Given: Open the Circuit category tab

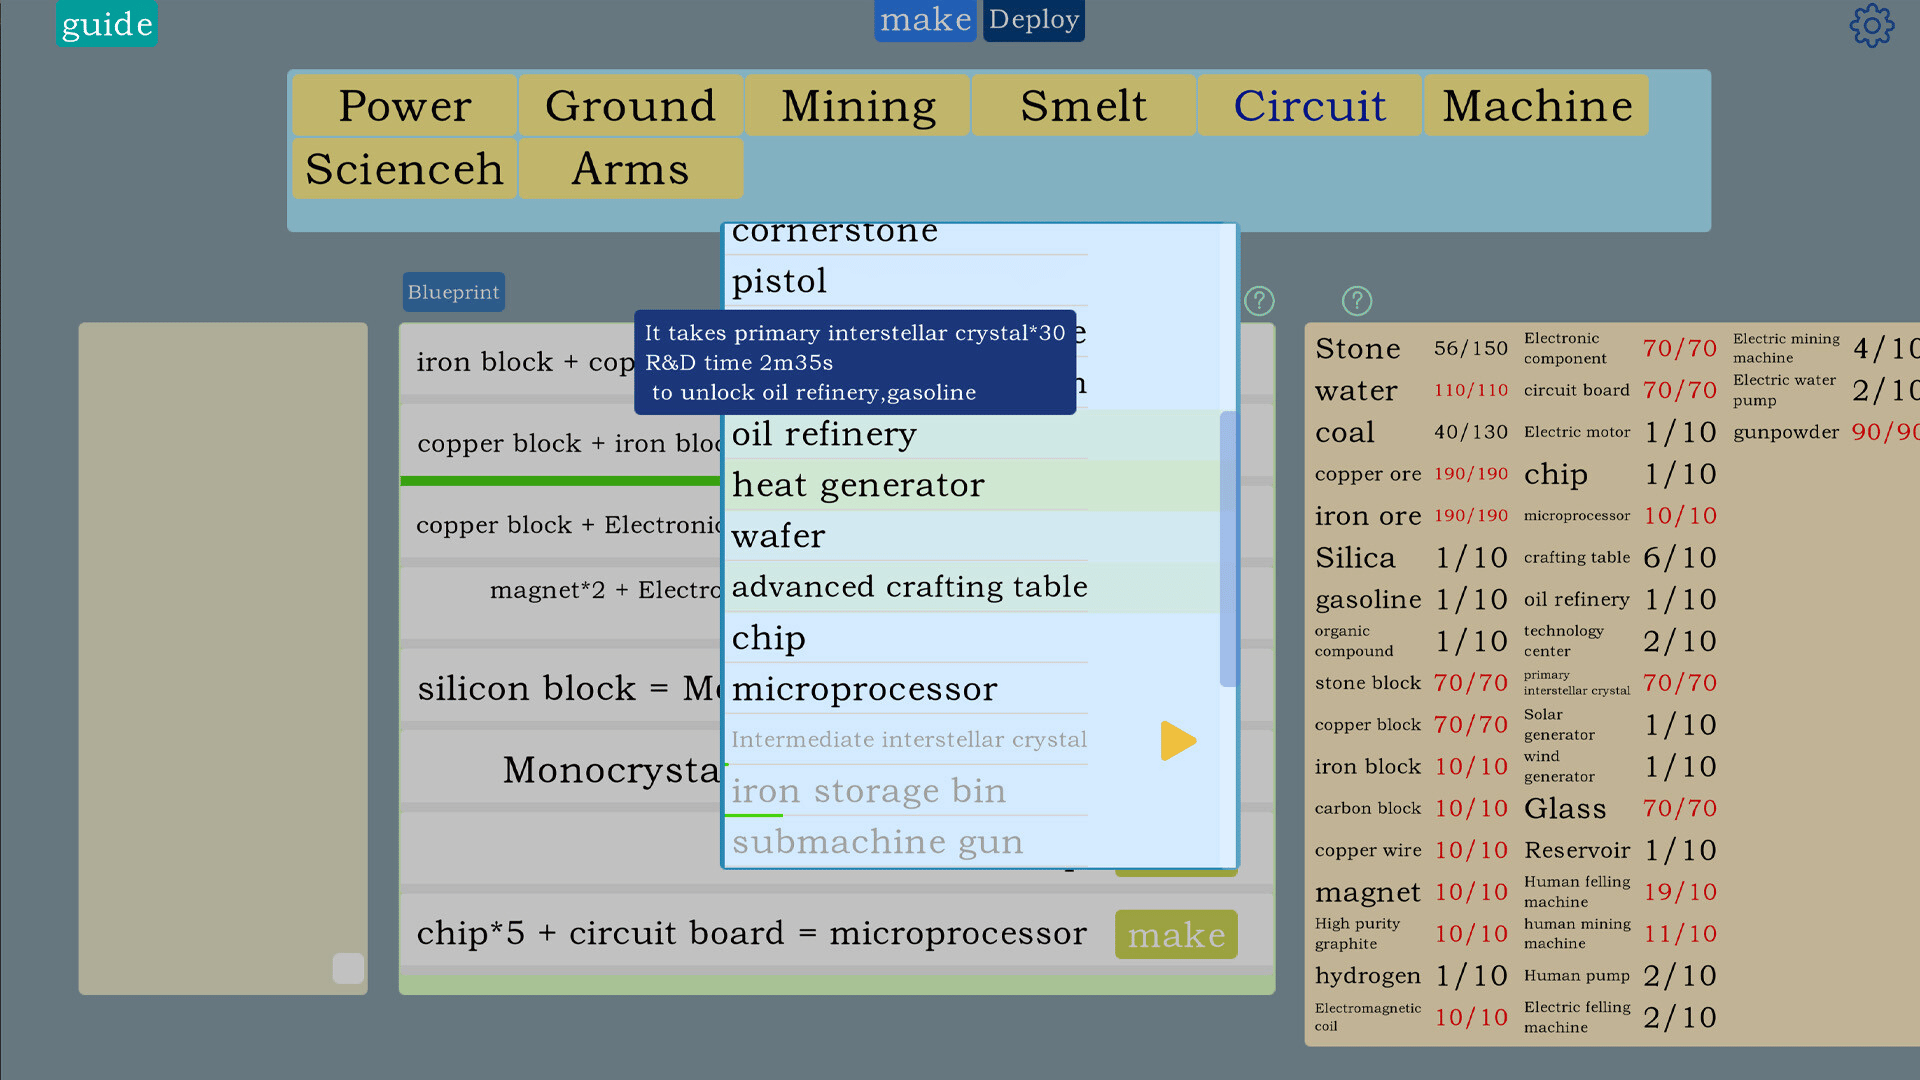Looking at the screenshot, I should 1309,106.
